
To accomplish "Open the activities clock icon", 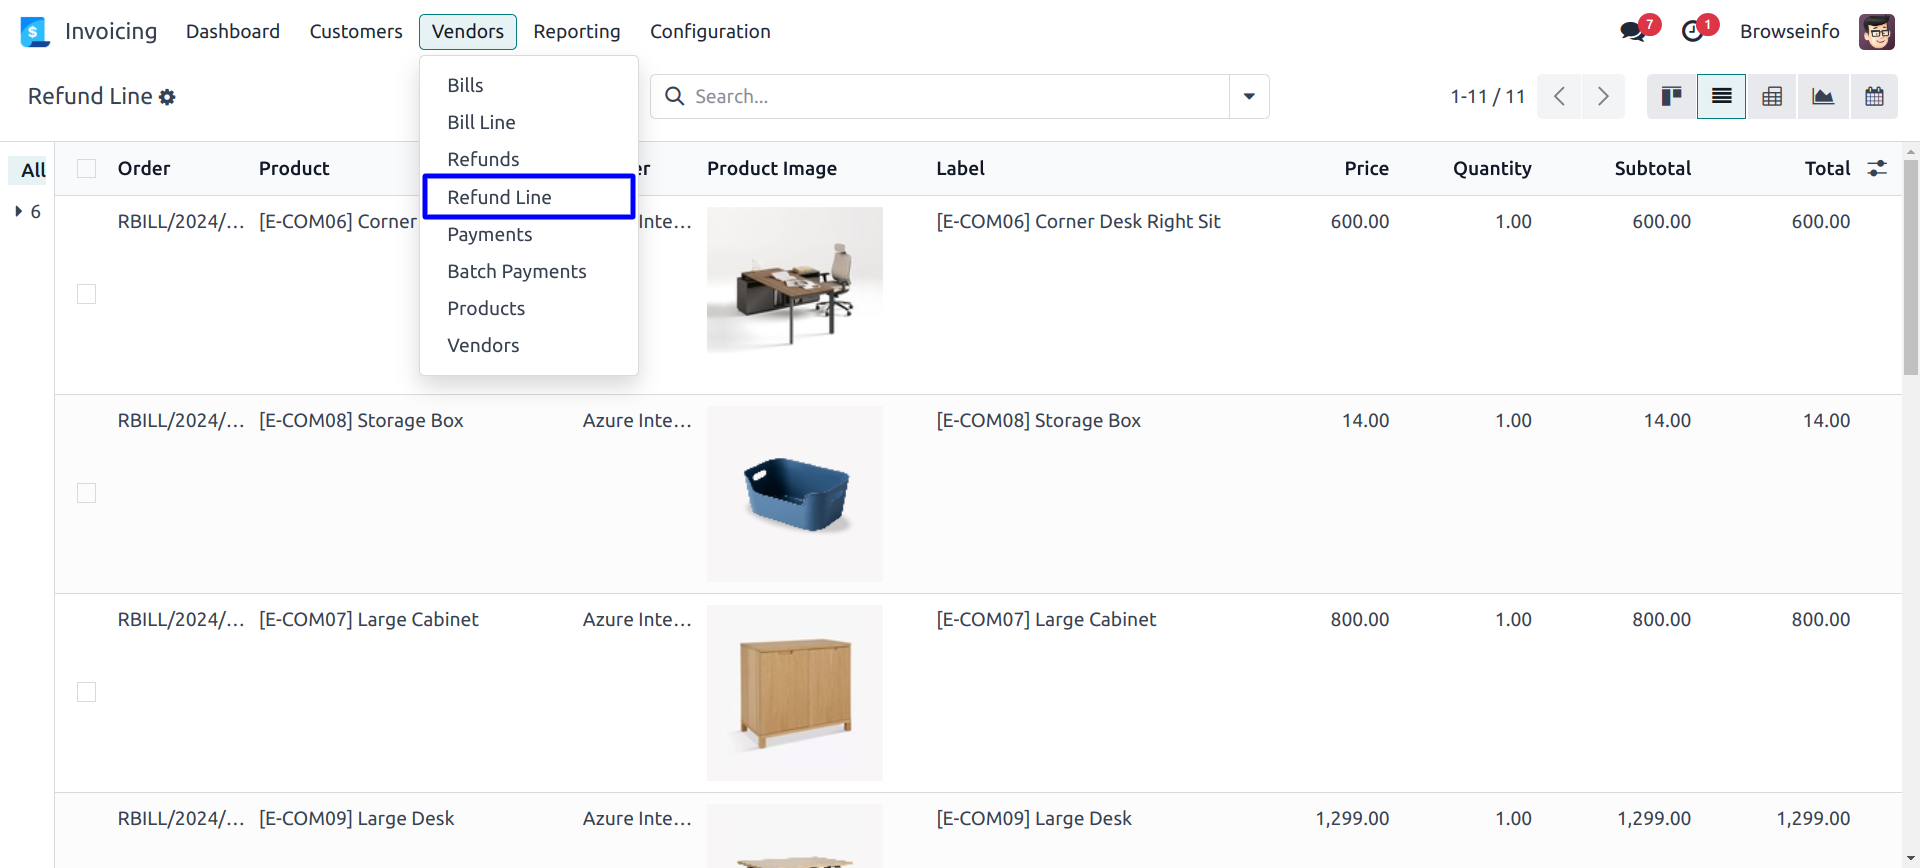I will tap(1692, 31).
